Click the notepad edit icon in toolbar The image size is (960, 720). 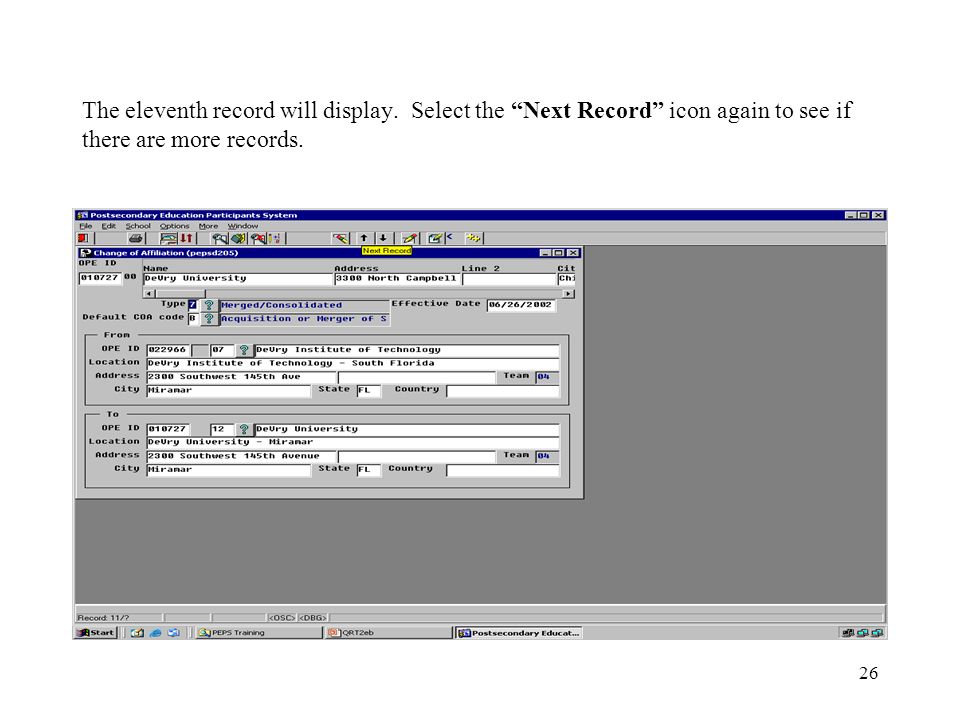pyautogui.click(x=435, y=238)
